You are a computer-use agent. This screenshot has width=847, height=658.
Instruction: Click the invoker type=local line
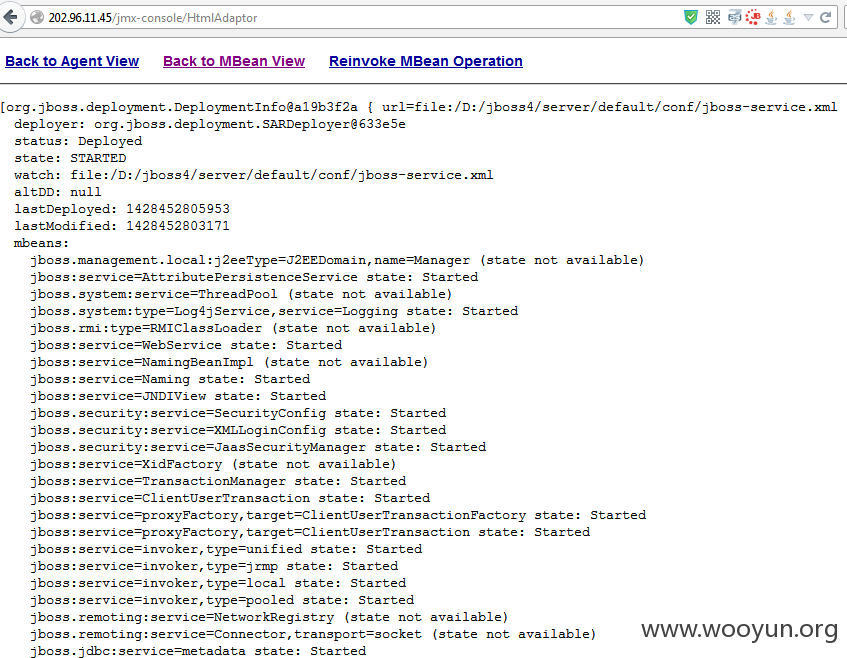point(218,583)
